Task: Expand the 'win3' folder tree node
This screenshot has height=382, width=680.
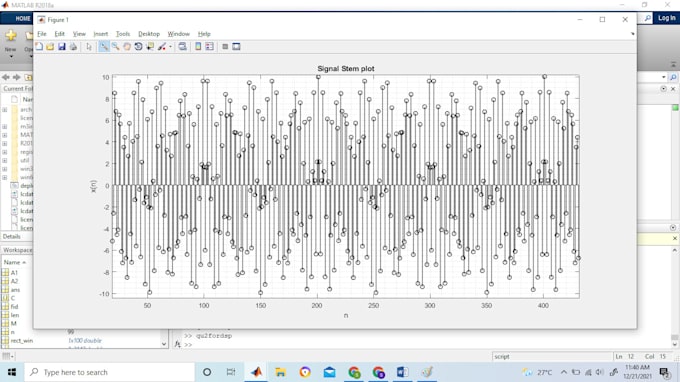Action: point(4,169)
